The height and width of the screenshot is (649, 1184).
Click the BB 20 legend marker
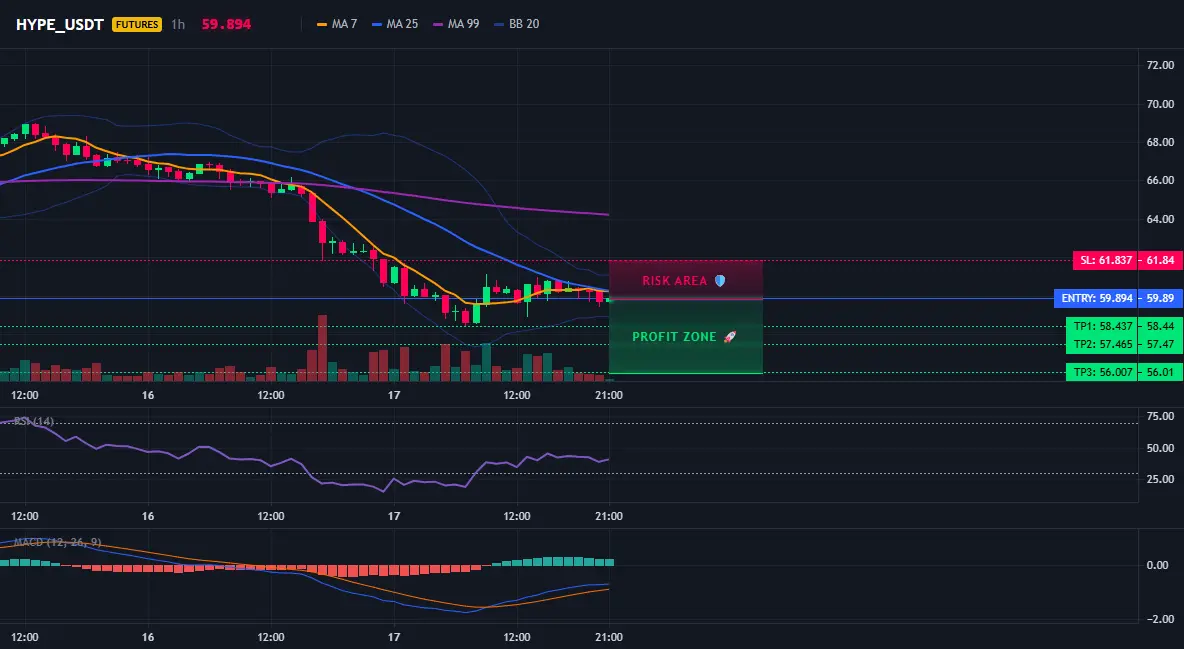(499, 24)
